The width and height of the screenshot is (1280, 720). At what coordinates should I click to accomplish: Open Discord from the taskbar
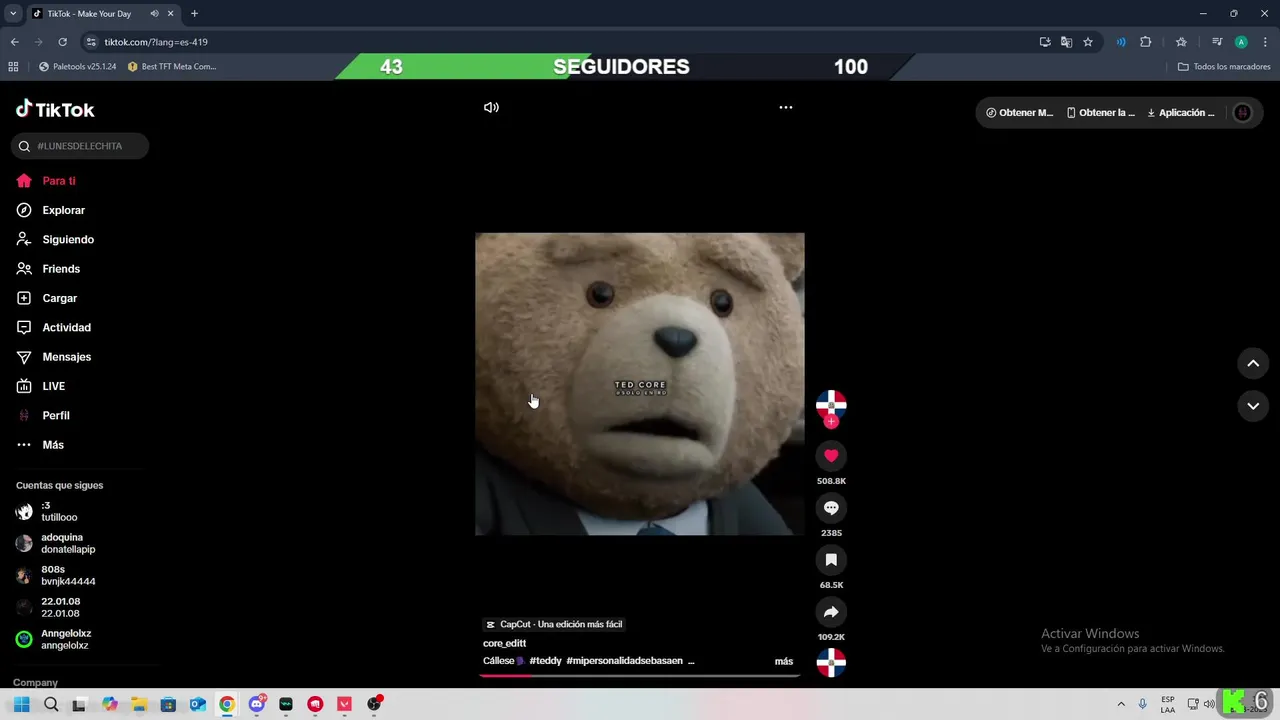[257, 704]
